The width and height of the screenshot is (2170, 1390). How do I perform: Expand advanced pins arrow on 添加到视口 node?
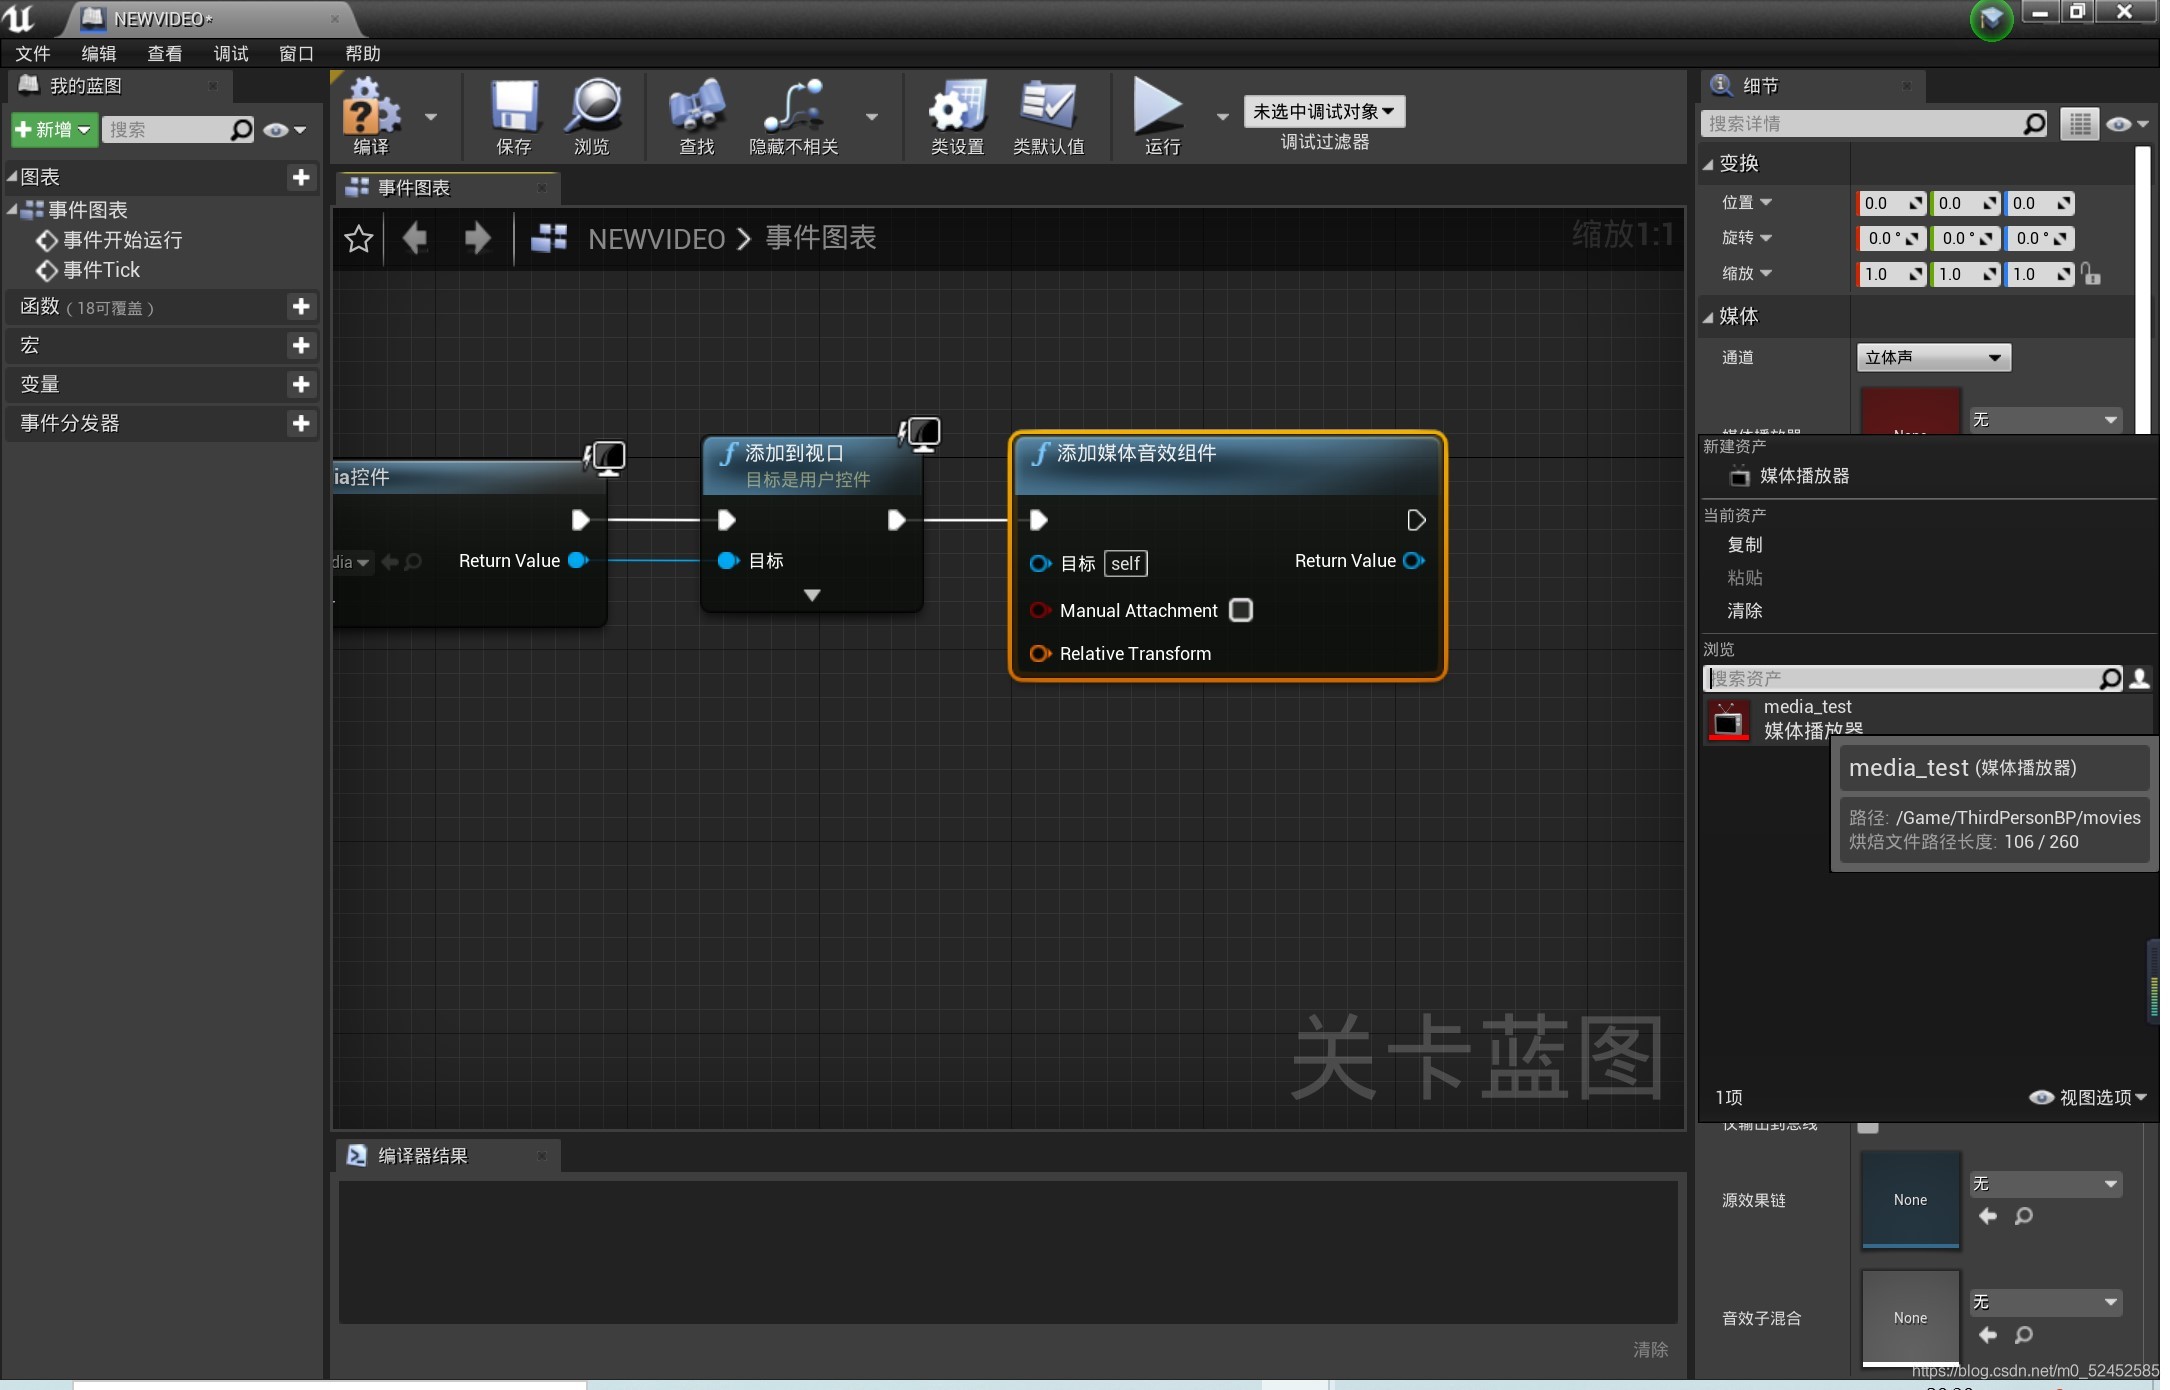tap(812, 596)
